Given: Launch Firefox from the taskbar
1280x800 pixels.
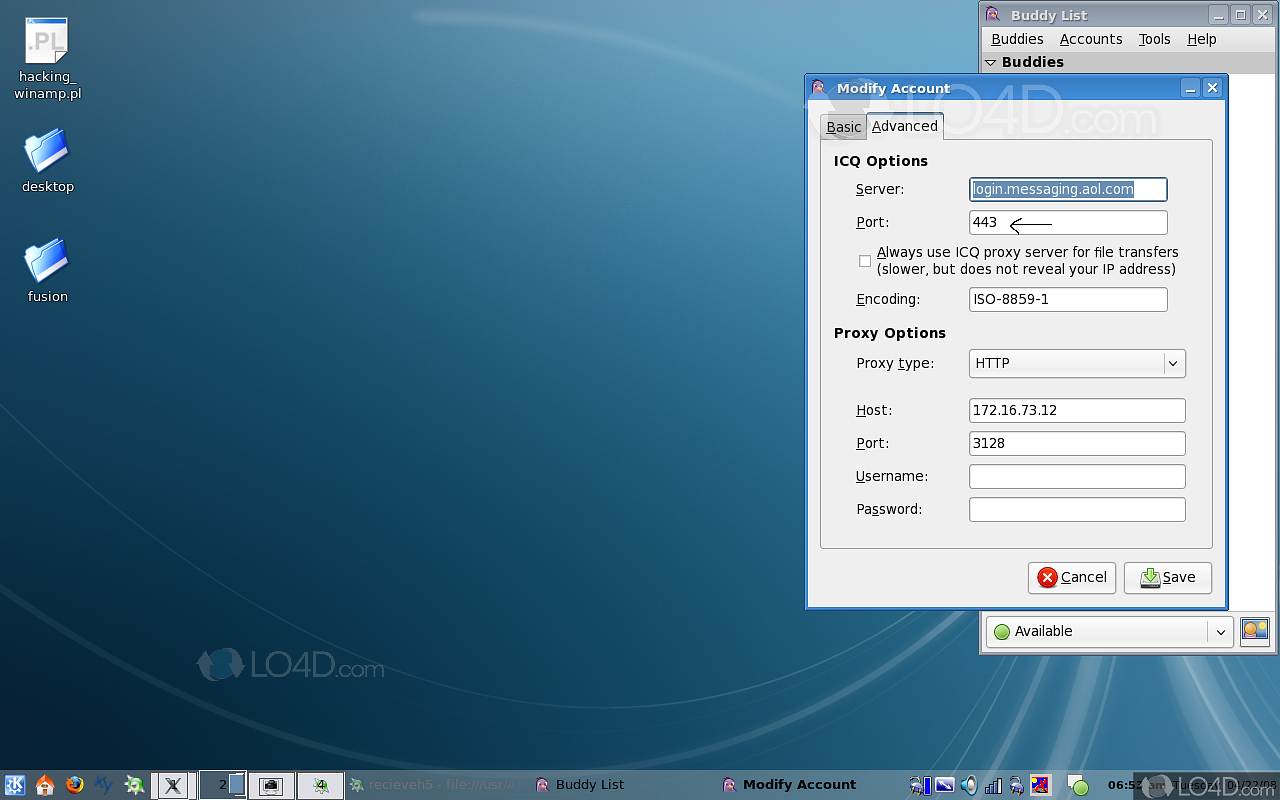Looking at the screenshot, I should 75,785.
